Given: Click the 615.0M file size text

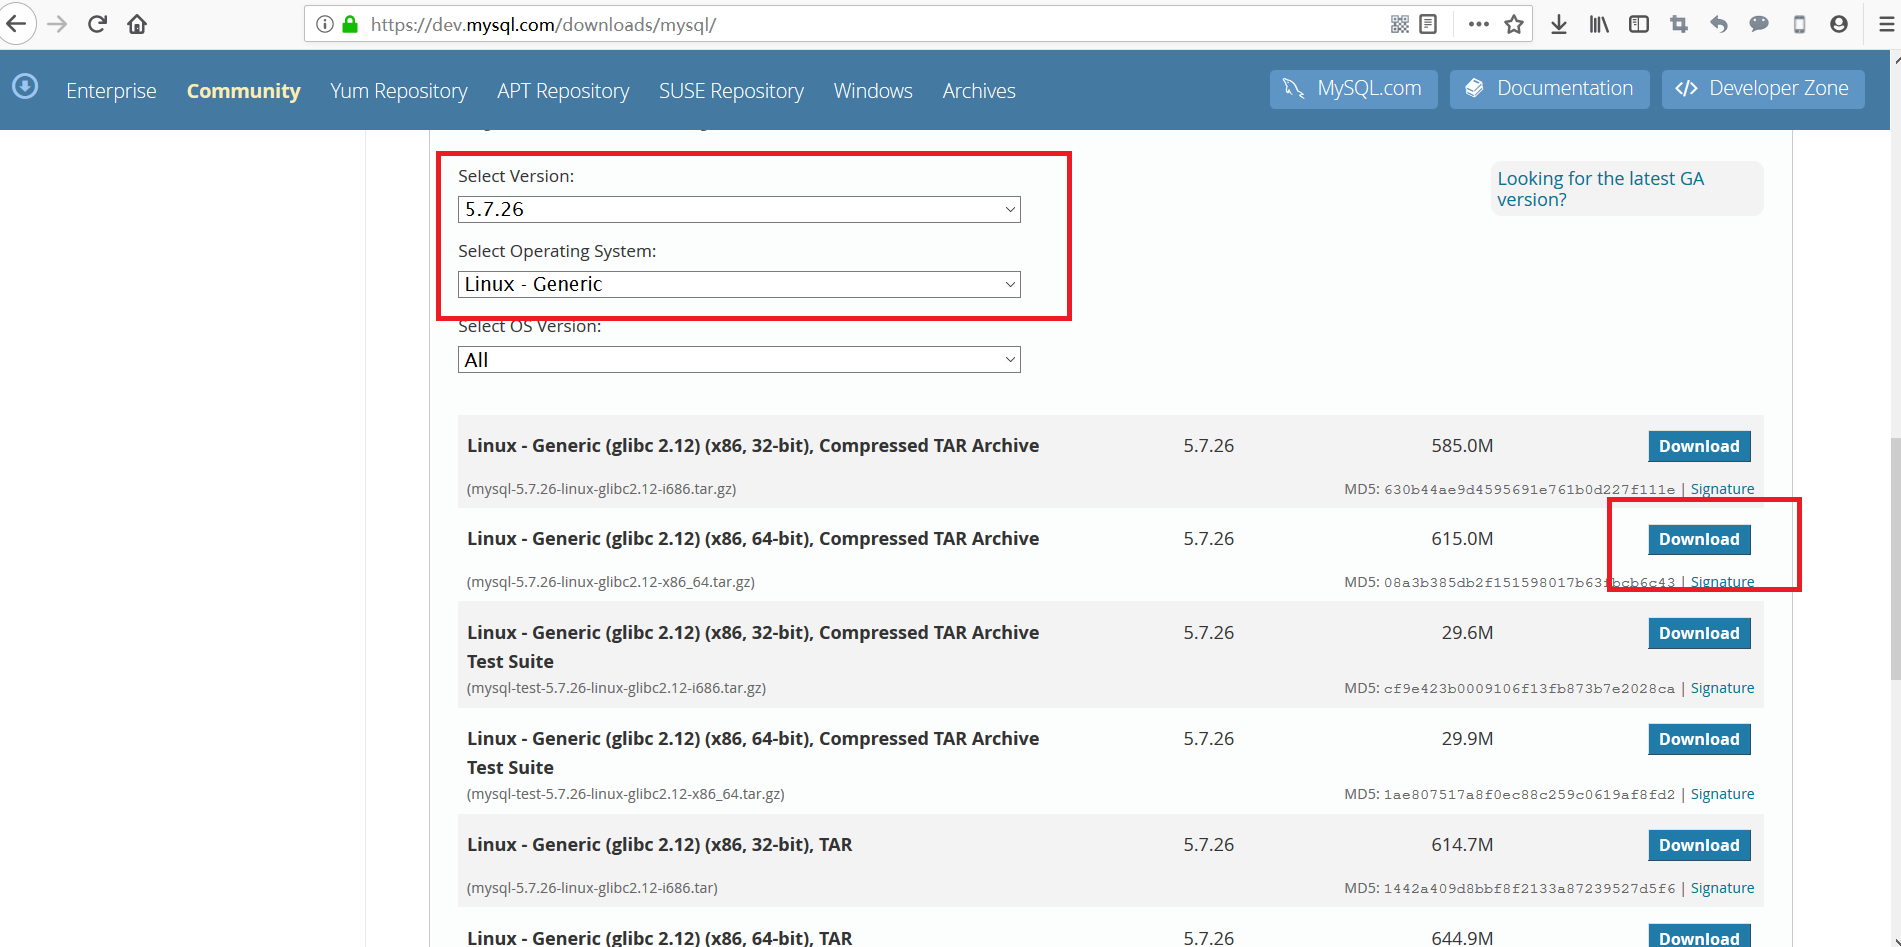Looking at the screenshot, I should point(1462,539).
